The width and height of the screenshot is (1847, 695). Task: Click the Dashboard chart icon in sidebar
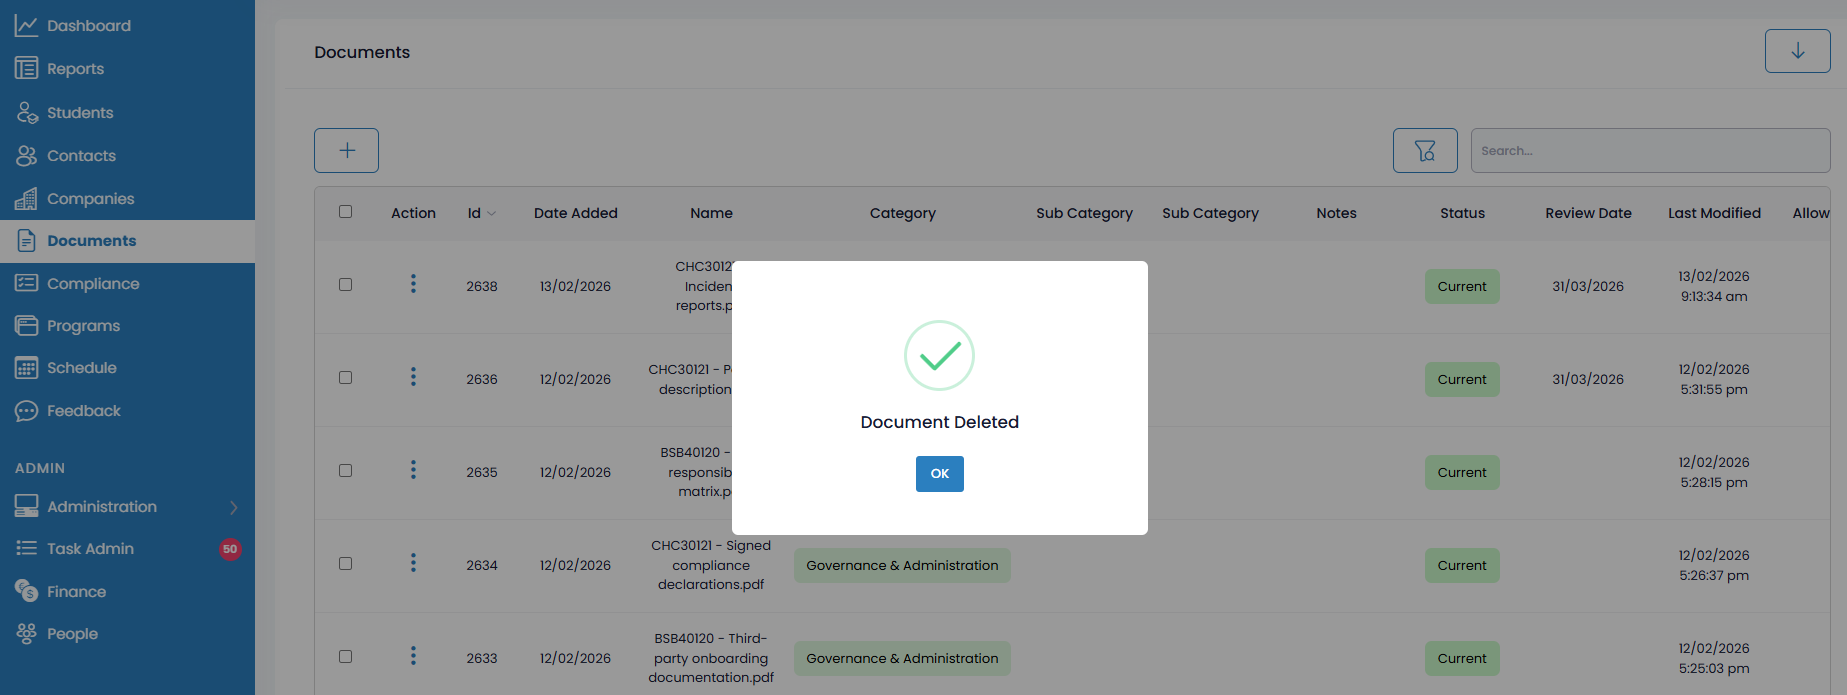point(26,26)
